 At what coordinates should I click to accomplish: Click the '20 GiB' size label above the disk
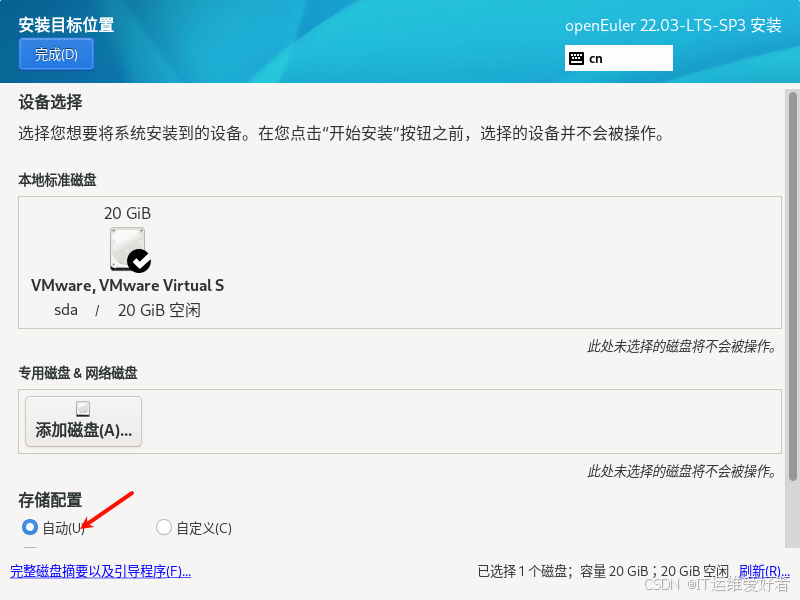coord(128,213)
